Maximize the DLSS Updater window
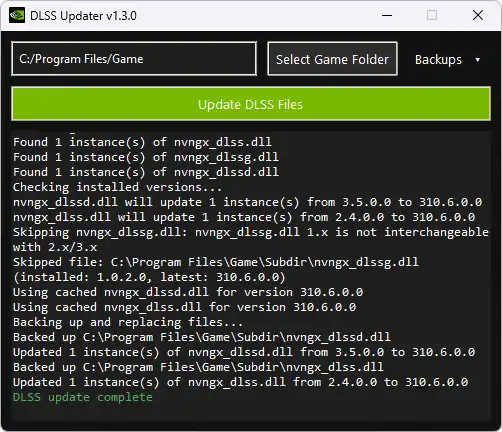This screenshot has width=502, height=432. click(x=432, y=15)
